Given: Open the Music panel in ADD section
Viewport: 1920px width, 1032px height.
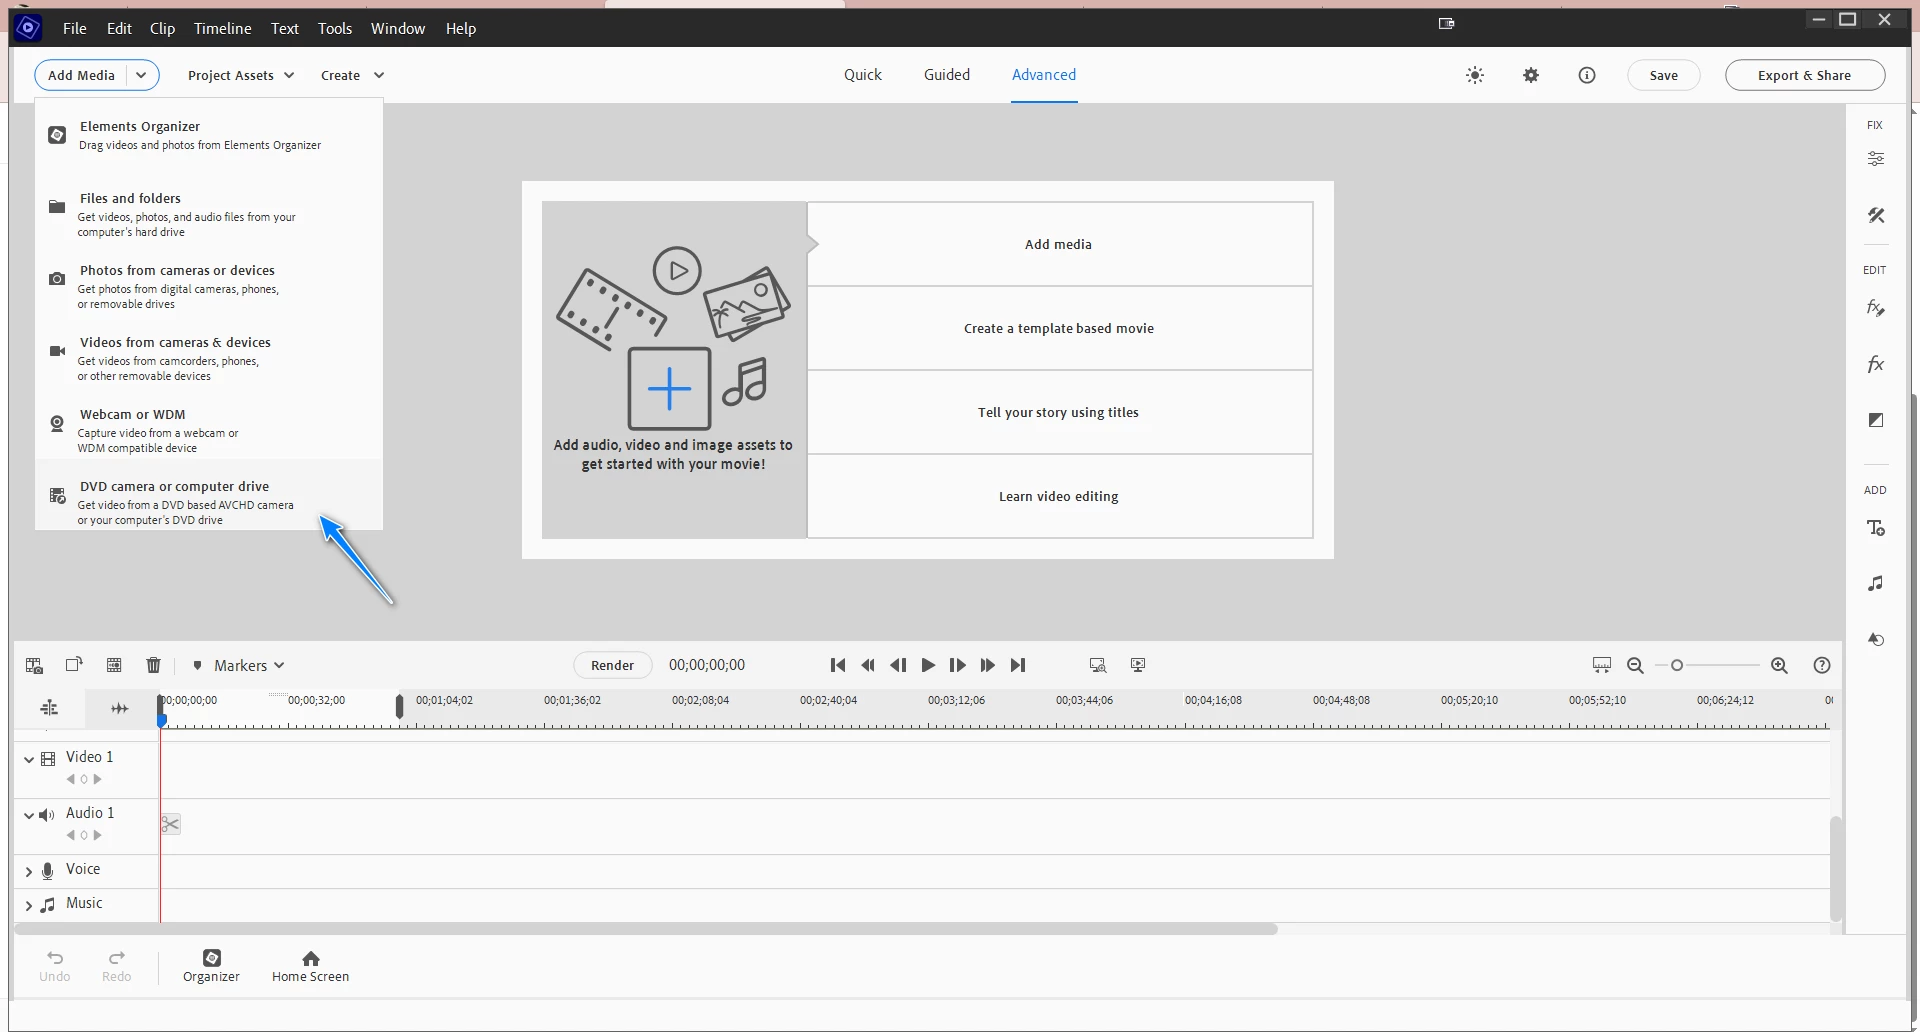Looking at the screenshot, I should coord(1875,583).
